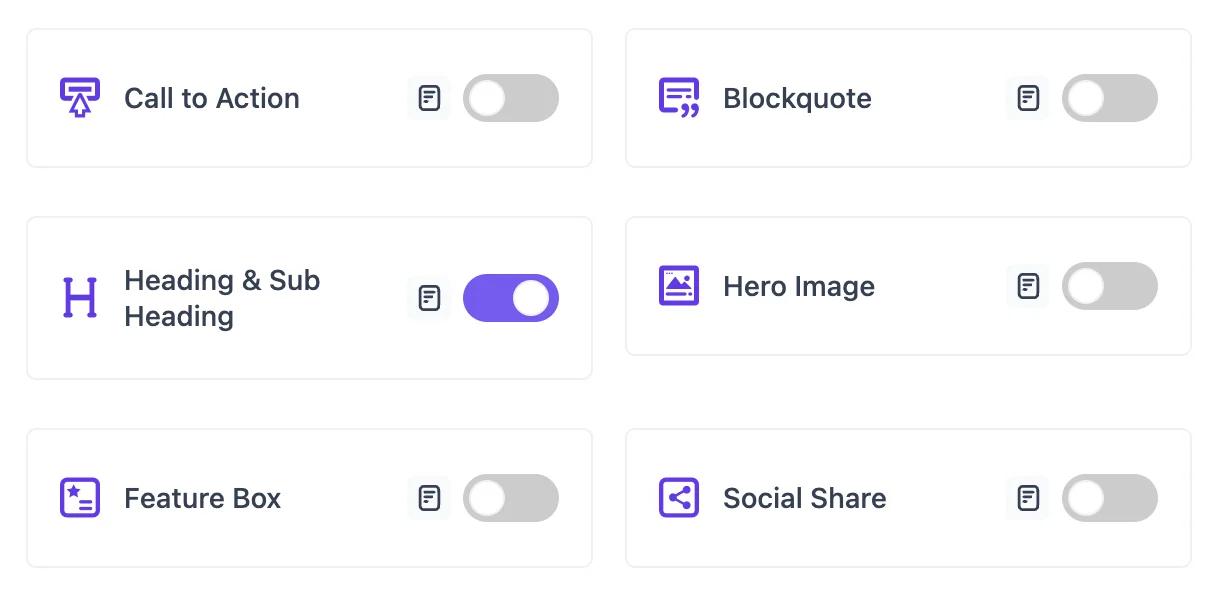Click the Social Share network icon
This screenshot has height=592, width=1214.
point(679,498)
